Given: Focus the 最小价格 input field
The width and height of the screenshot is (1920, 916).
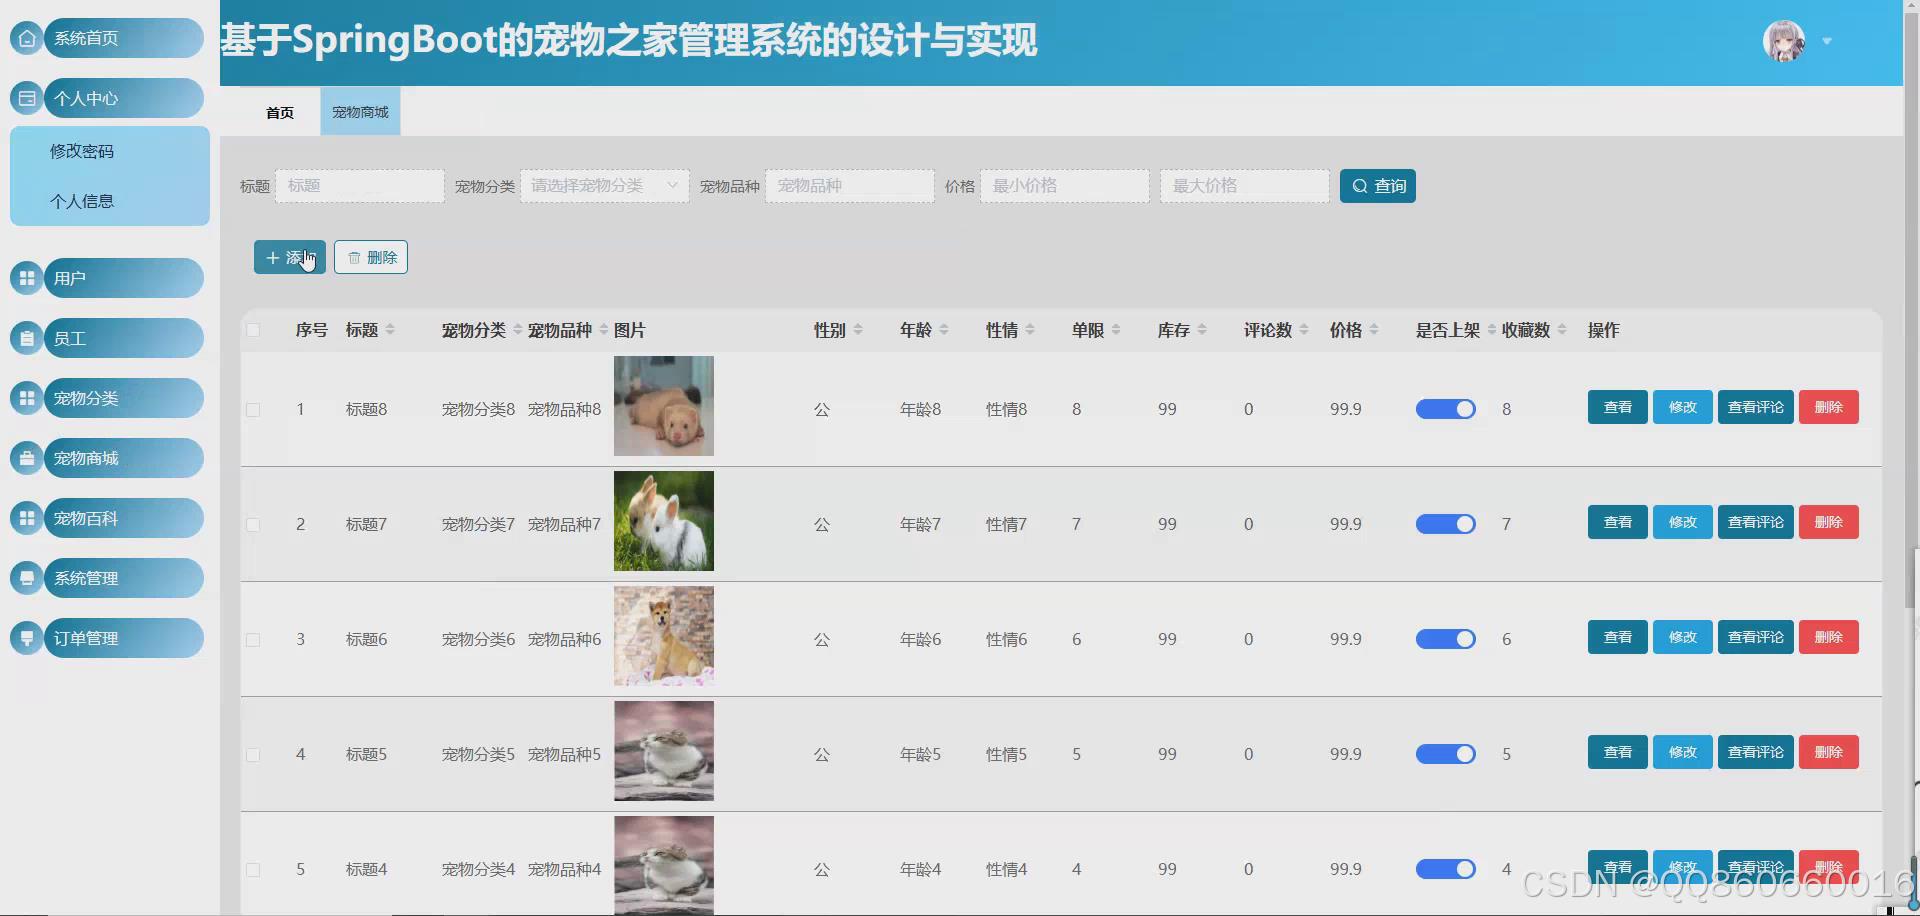Looking at the screenshot, I should [x=1065, y=186].
